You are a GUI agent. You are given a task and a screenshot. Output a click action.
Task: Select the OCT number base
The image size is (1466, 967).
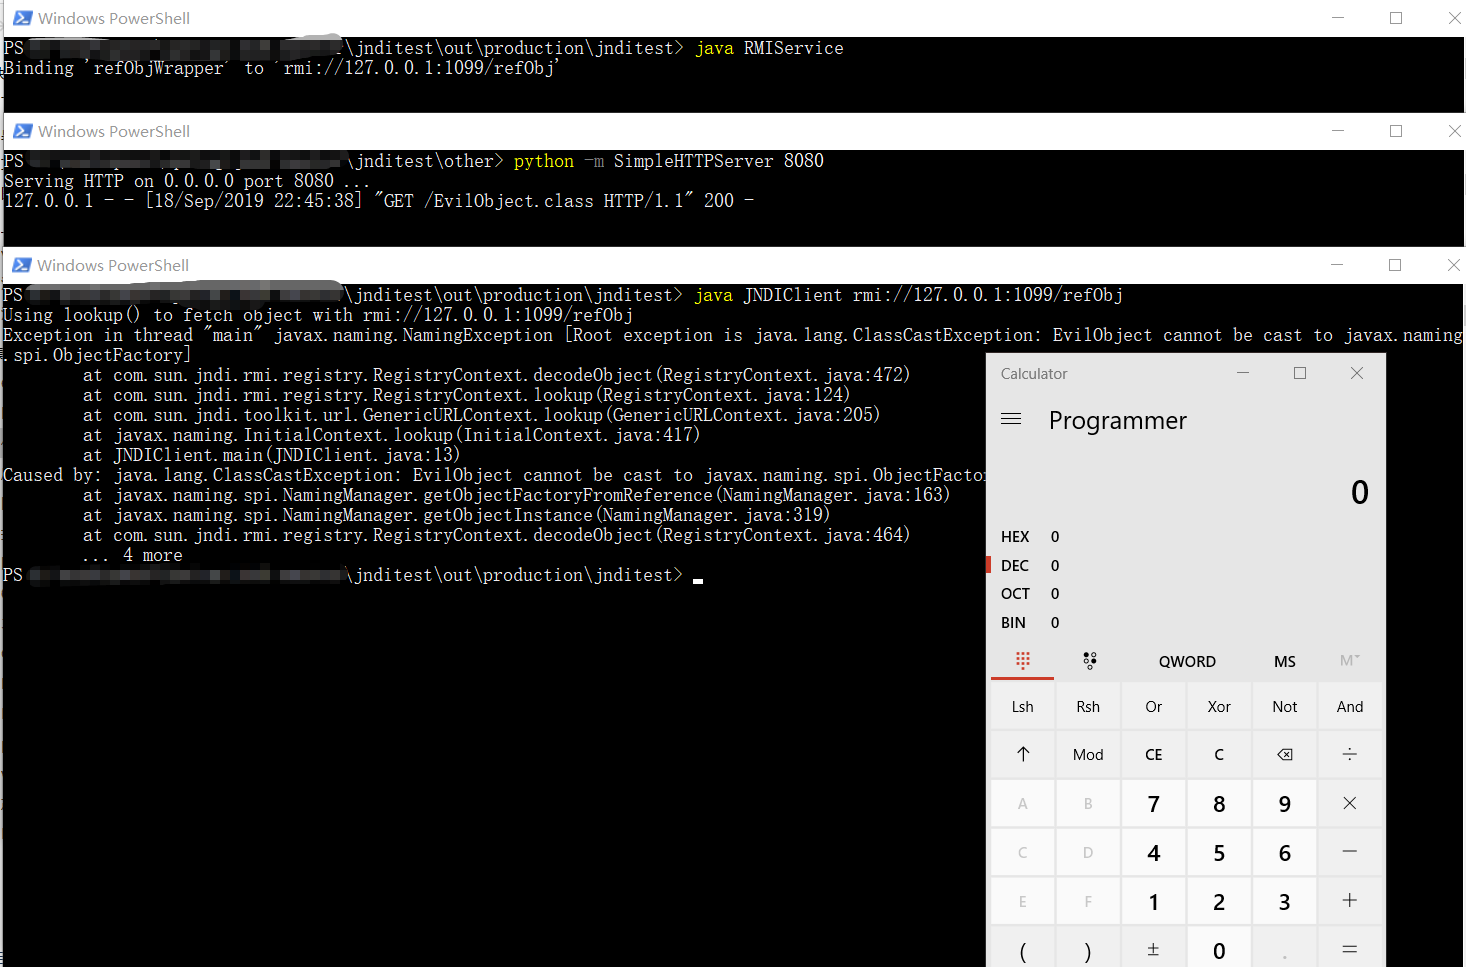[1015, 594]
